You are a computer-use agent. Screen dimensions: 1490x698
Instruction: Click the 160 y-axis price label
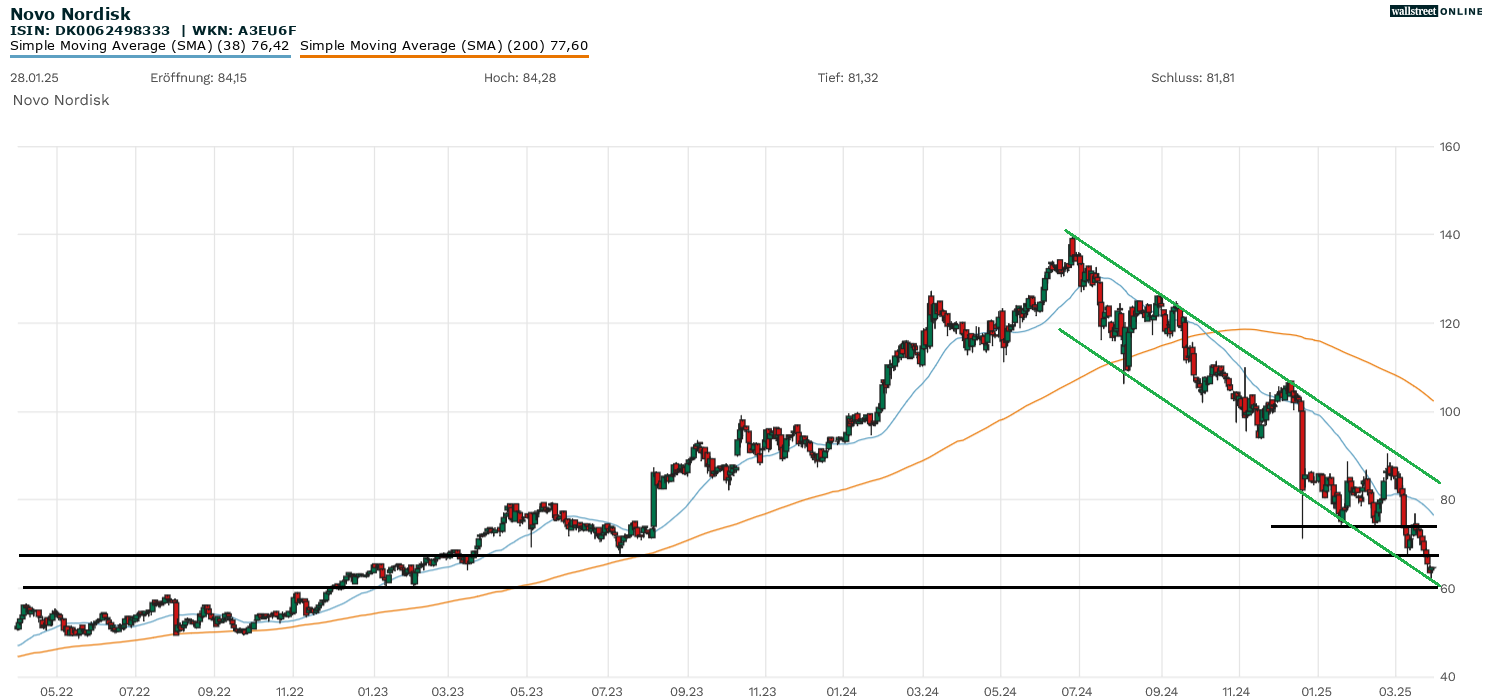(1450, 147)
